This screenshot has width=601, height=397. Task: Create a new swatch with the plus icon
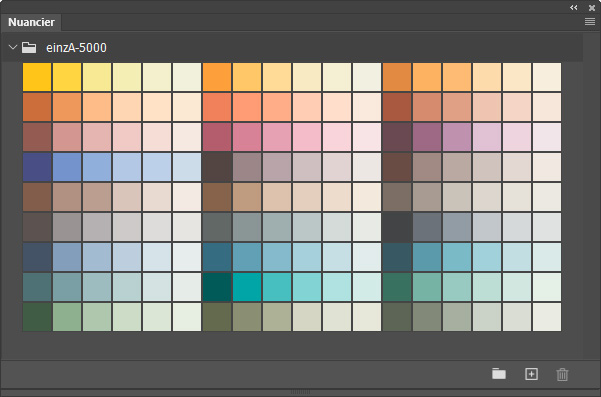click(x=531, y=374)
